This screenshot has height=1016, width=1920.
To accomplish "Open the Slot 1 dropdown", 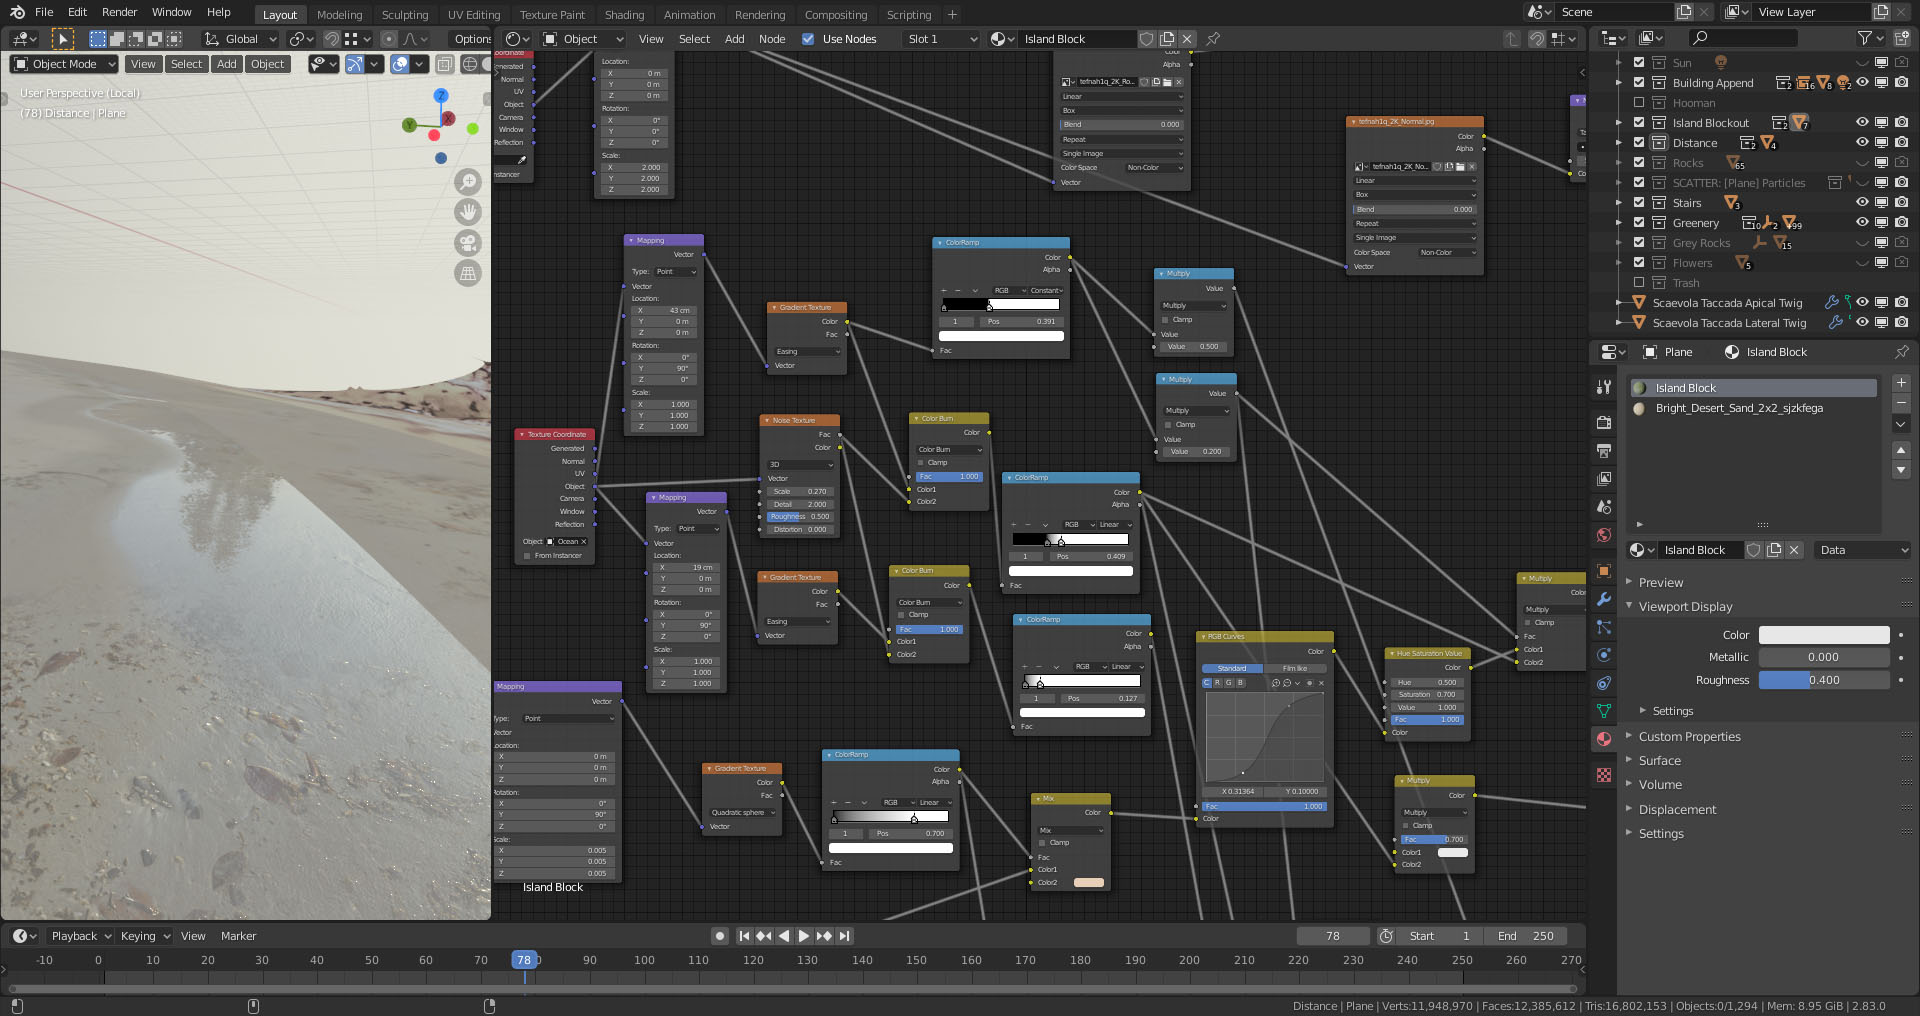I will pos(941,39).
